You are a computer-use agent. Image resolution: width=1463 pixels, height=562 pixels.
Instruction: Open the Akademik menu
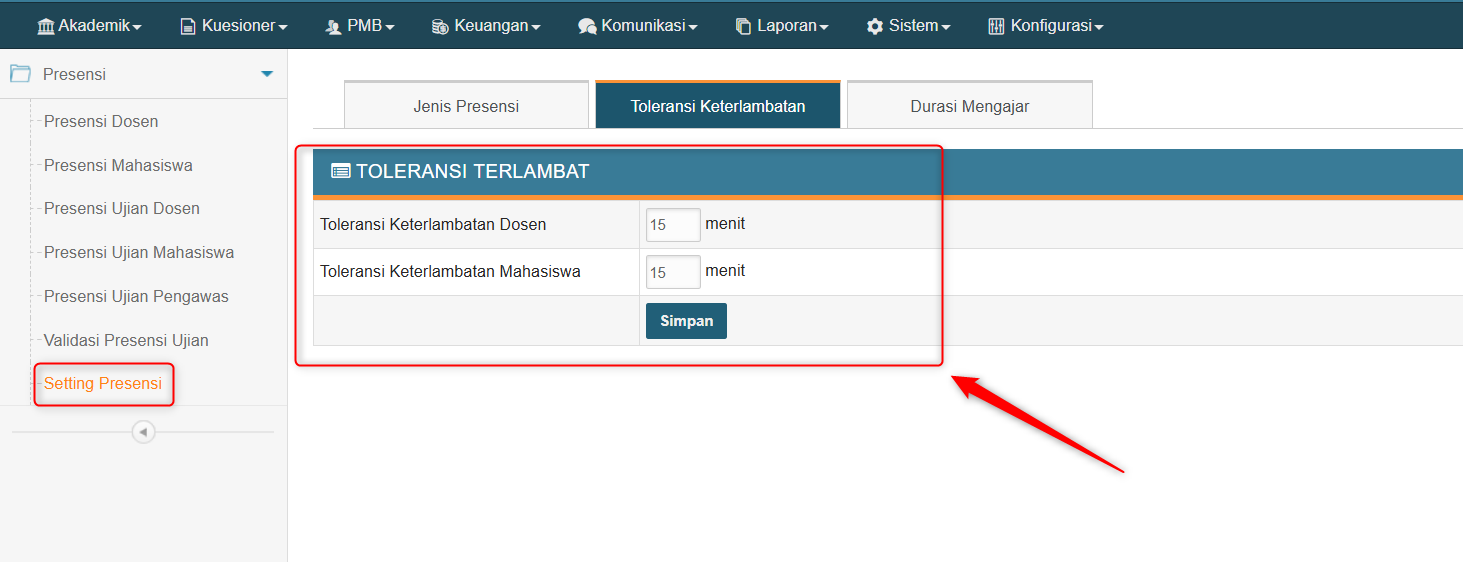89,26
